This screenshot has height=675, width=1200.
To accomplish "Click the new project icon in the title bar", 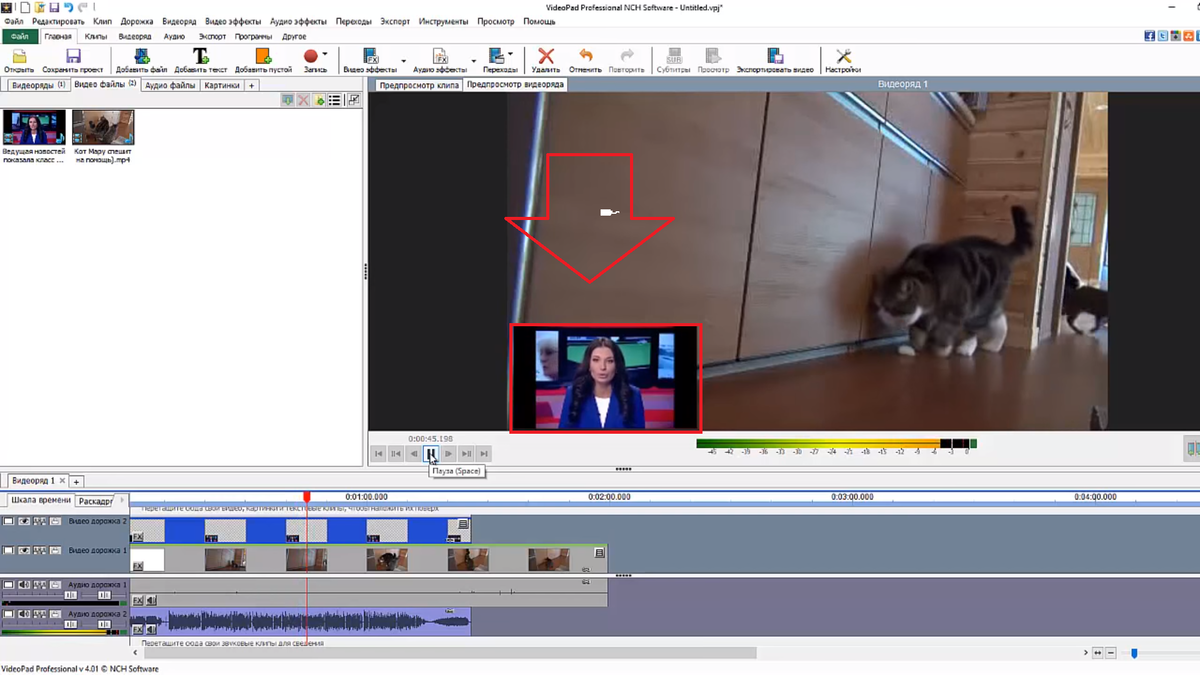I will coord(24,7).
